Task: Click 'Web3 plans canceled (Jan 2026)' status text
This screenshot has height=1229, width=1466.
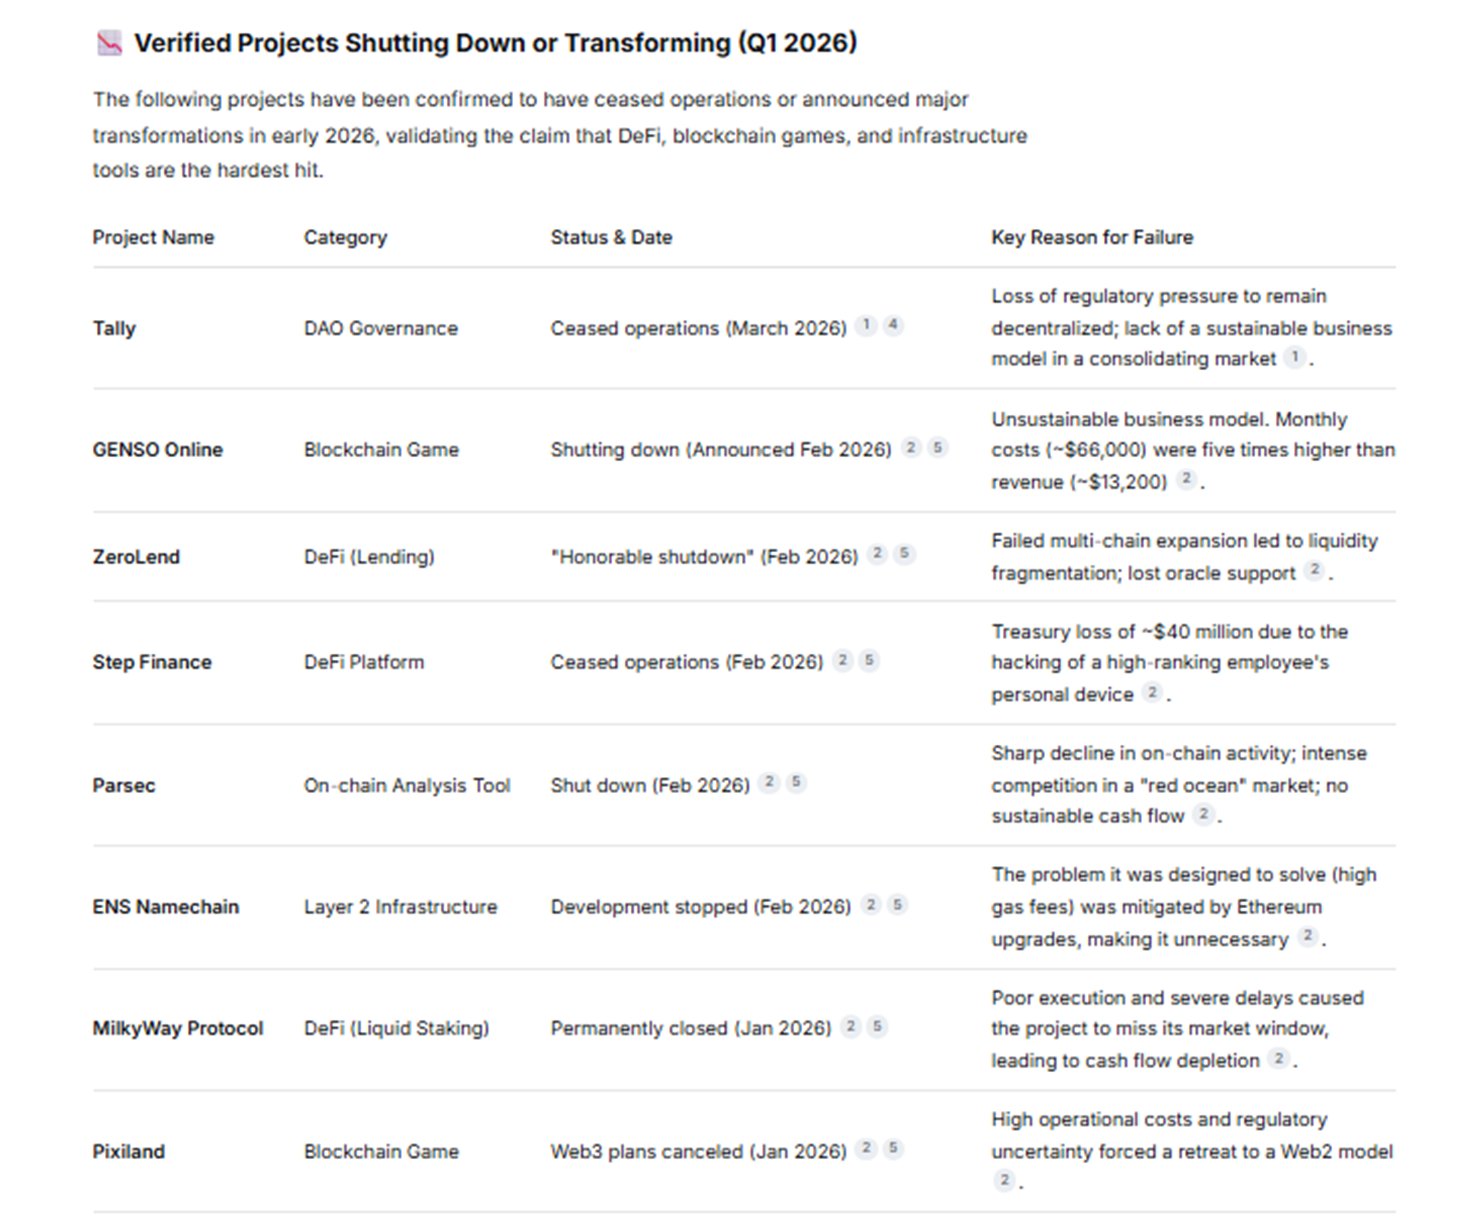Action: coord(698,1152)
